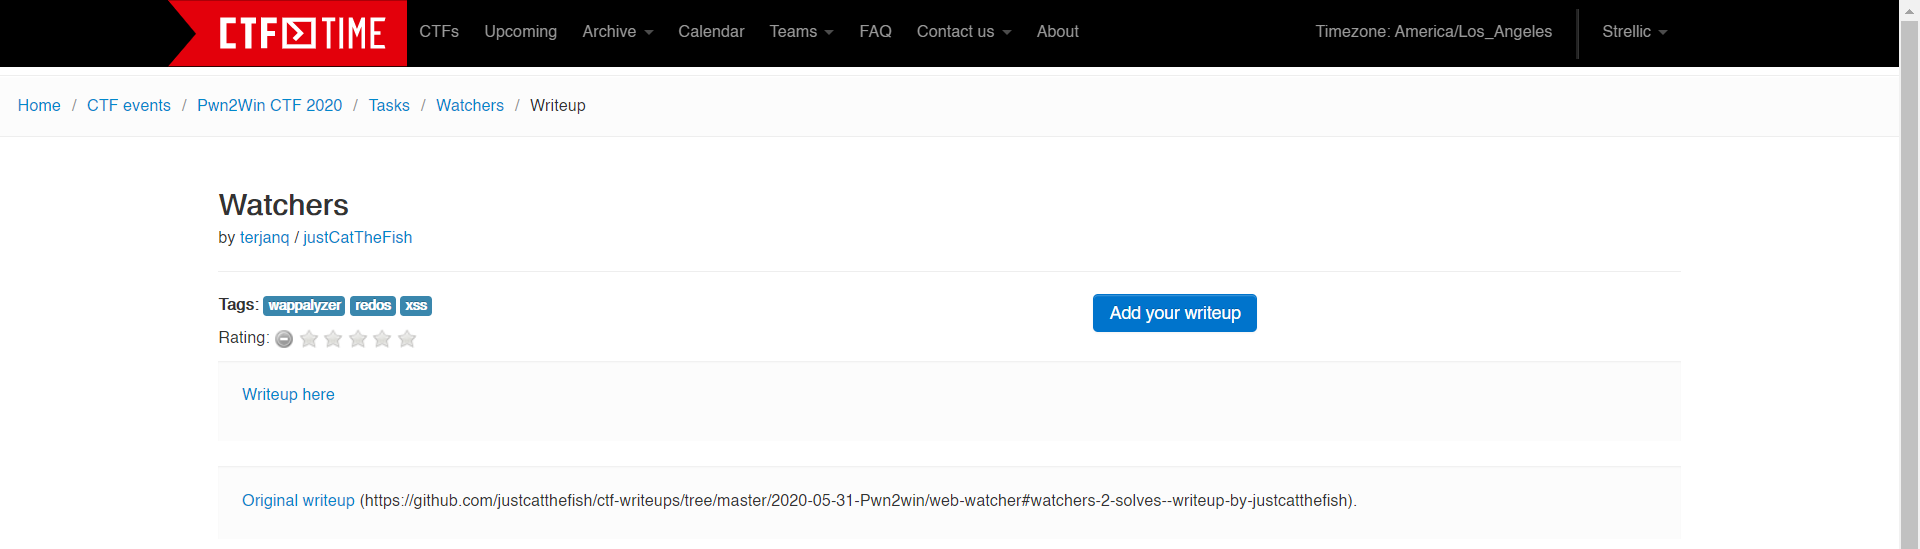This screenshot has height=549, width=1920.
Task: Rate the writeup five stars
Action: tap(407, 339)
